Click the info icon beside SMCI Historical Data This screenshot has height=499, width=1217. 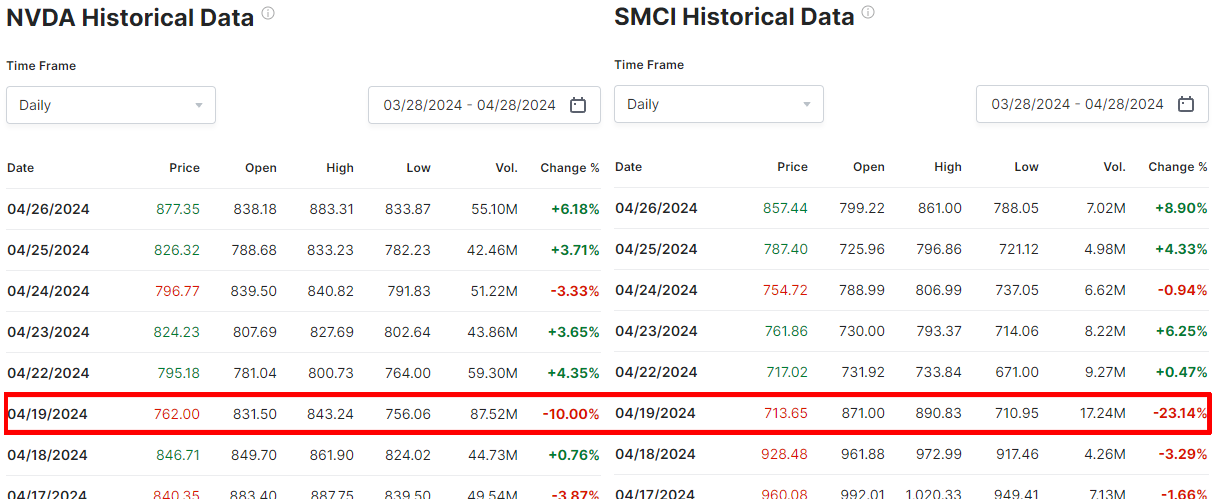(x=868, y=13)
